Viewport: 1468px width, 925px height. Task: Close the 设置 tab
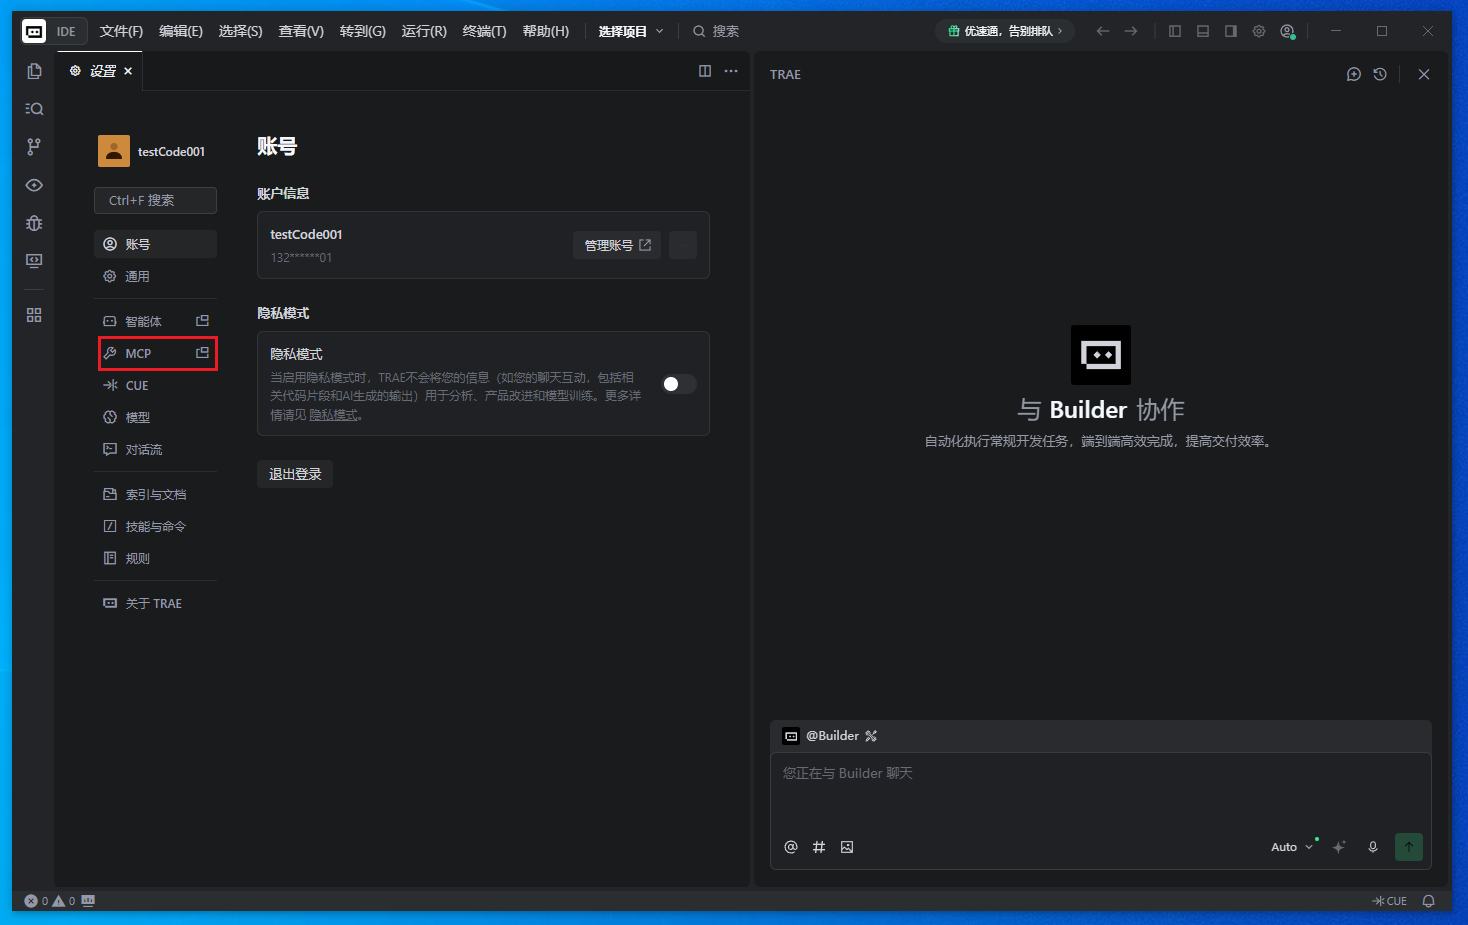[x=128, y=71]
